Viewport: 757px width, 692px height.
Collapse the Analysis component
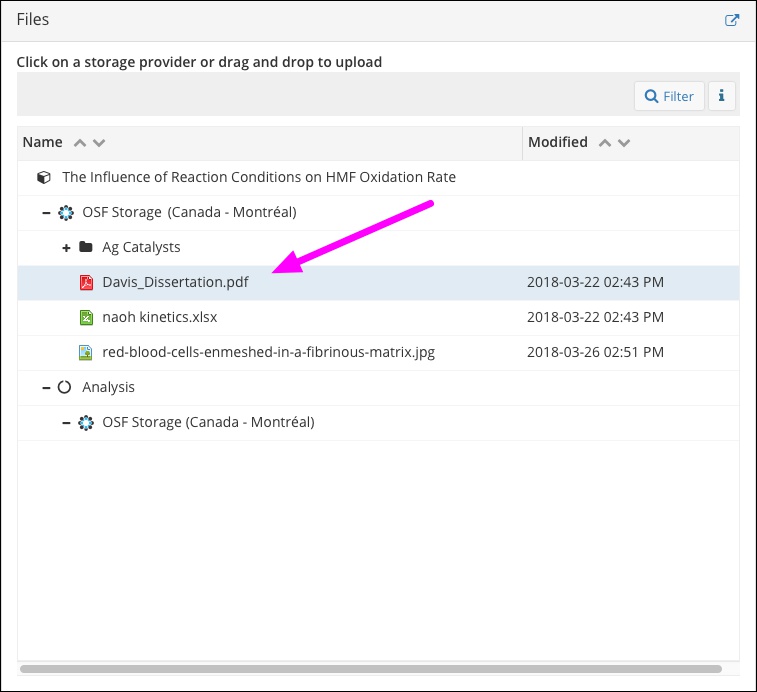[46, 387]
